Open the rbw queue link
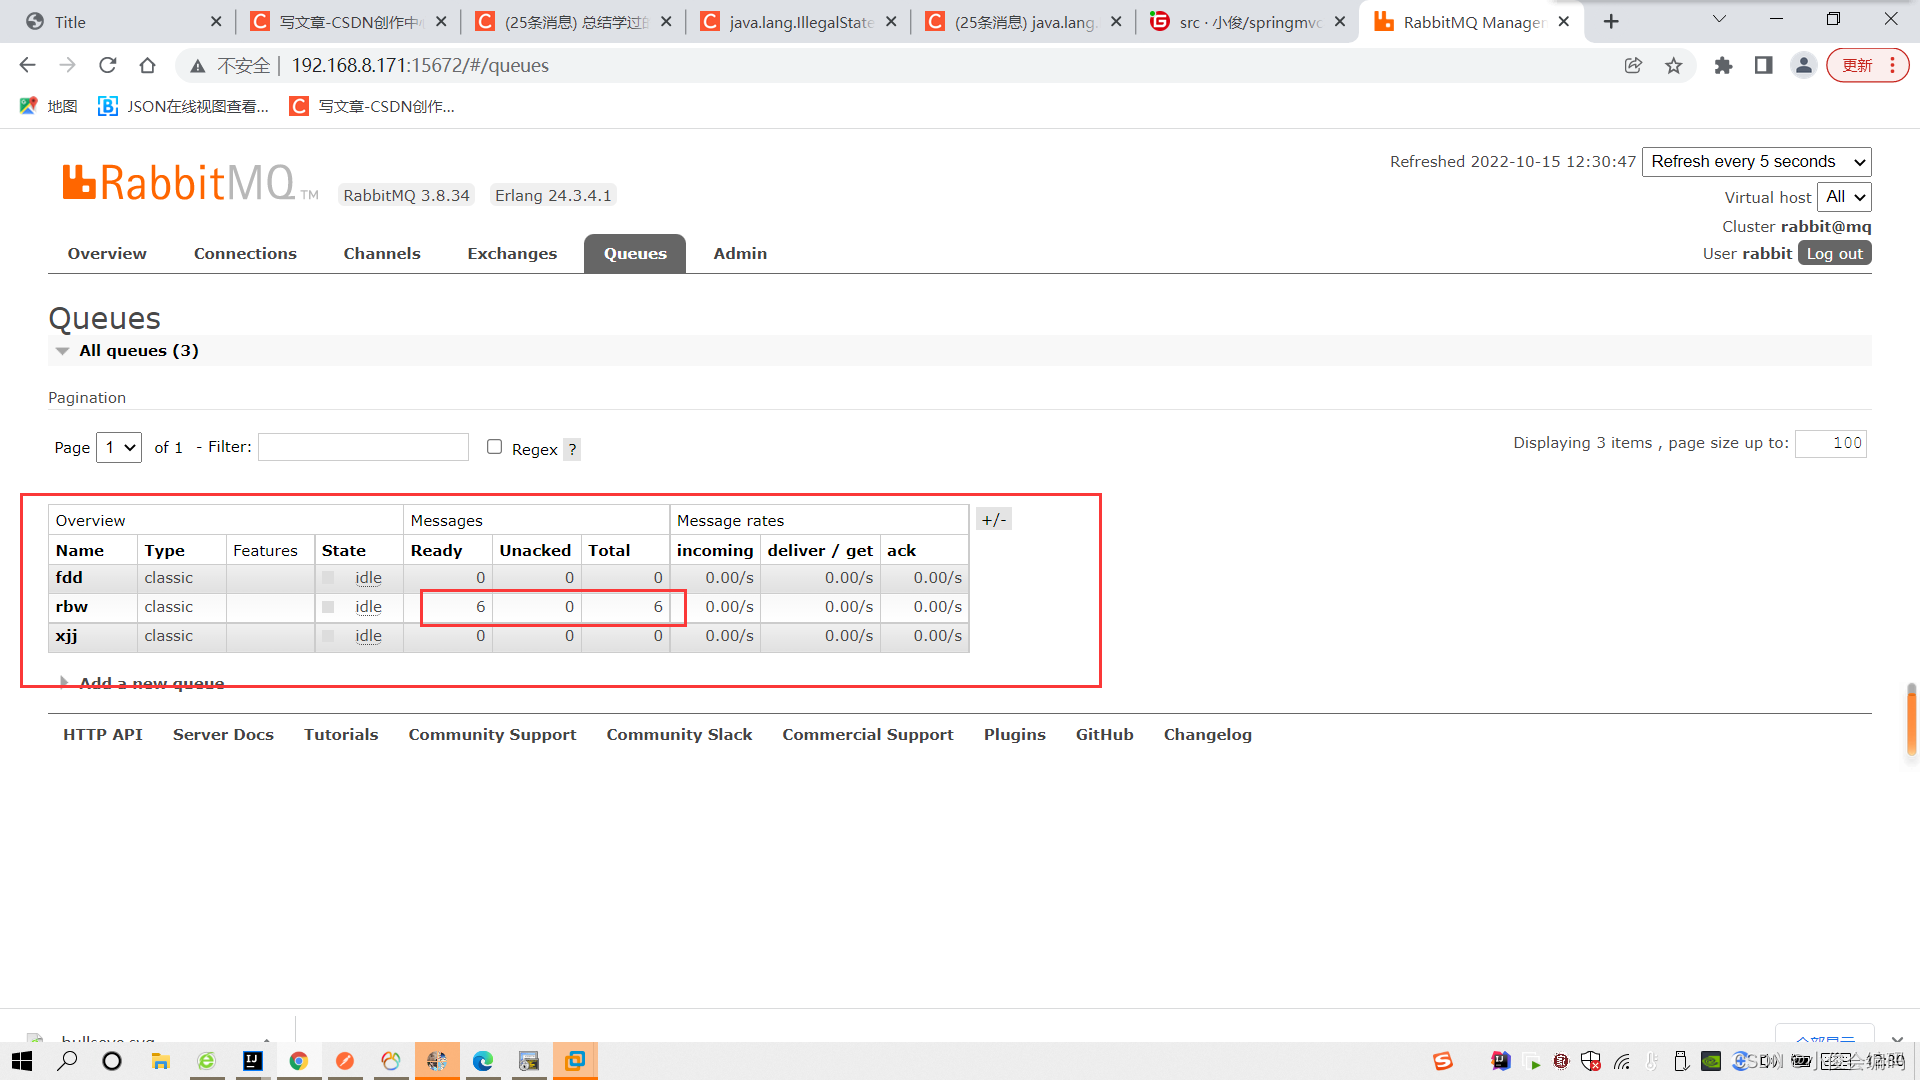Image resolution: width=1920 pixels, height=1080 pixels. 72,607
